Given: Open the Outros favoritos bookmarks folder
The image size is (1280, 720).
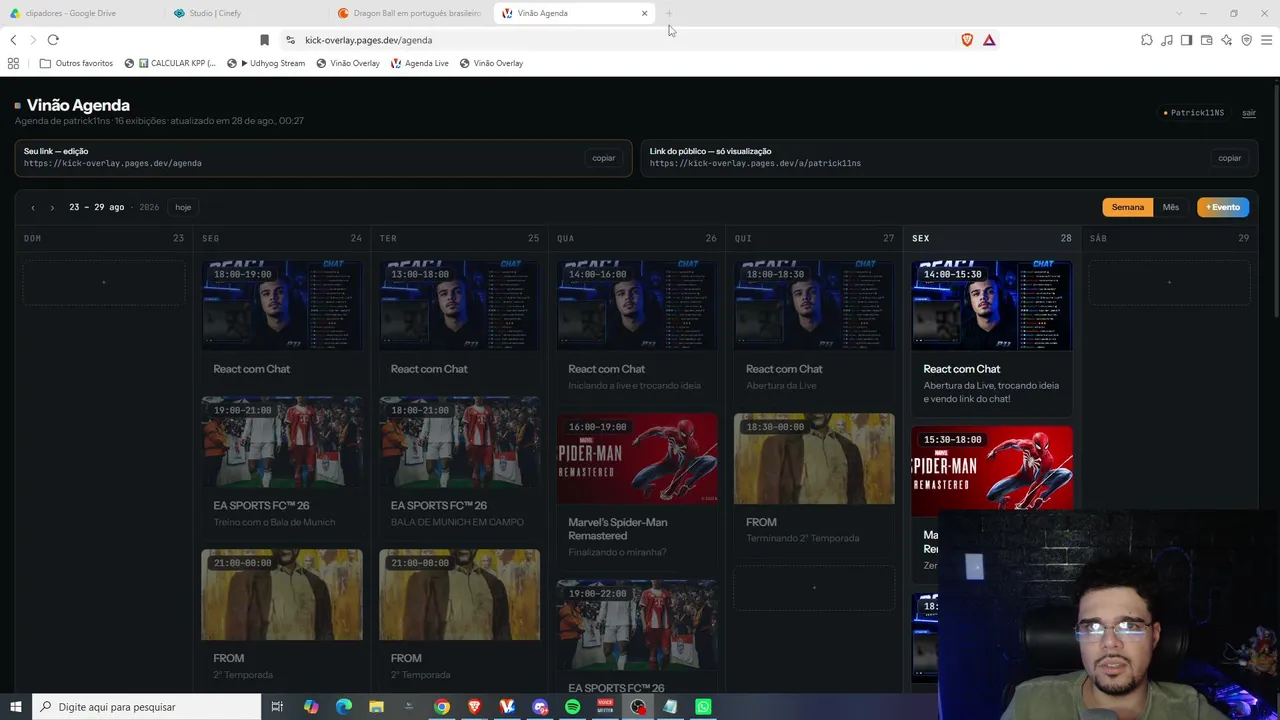Looking at the screenshot, I should 76,63.
